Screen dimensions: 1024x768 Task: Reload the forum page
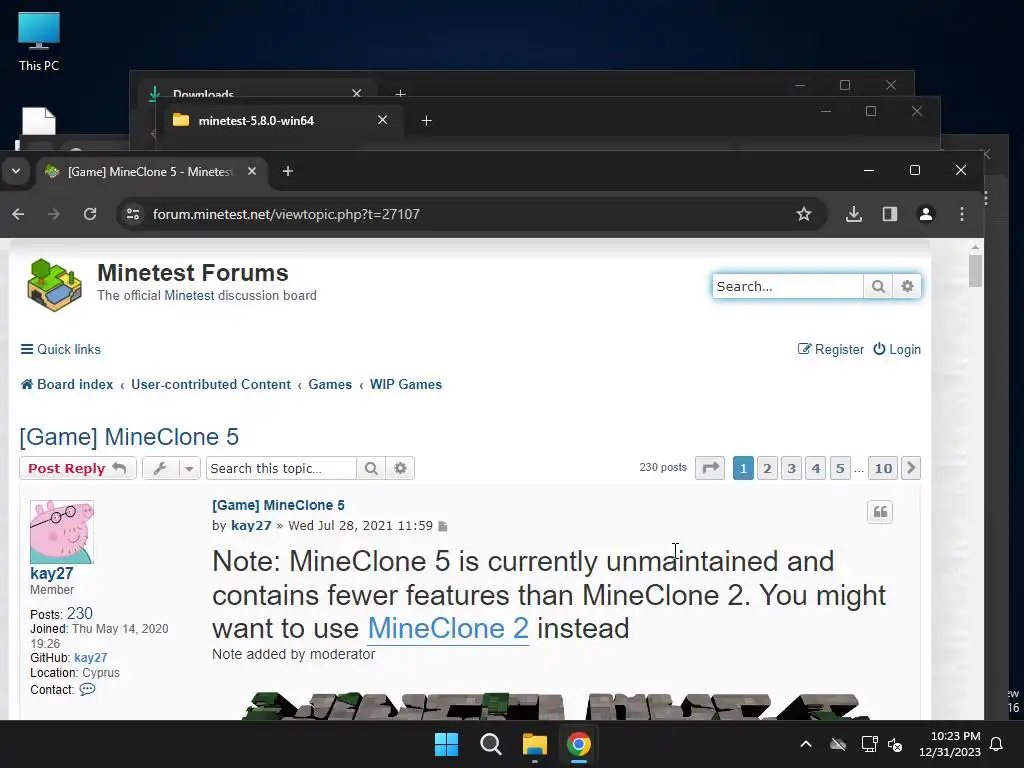tap(90, 214)
